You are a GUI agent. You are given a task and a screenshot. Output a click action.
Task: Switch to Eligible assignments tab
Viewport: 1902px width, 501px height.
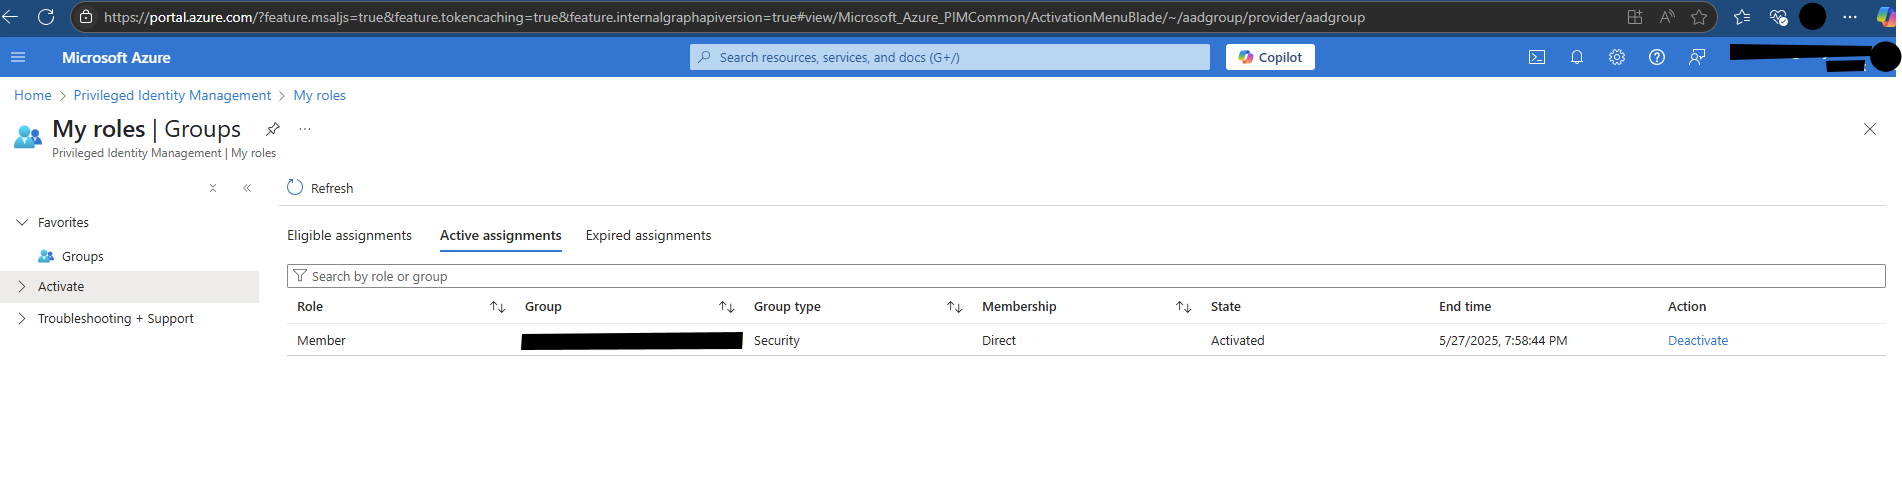click(x=349, y=235)
